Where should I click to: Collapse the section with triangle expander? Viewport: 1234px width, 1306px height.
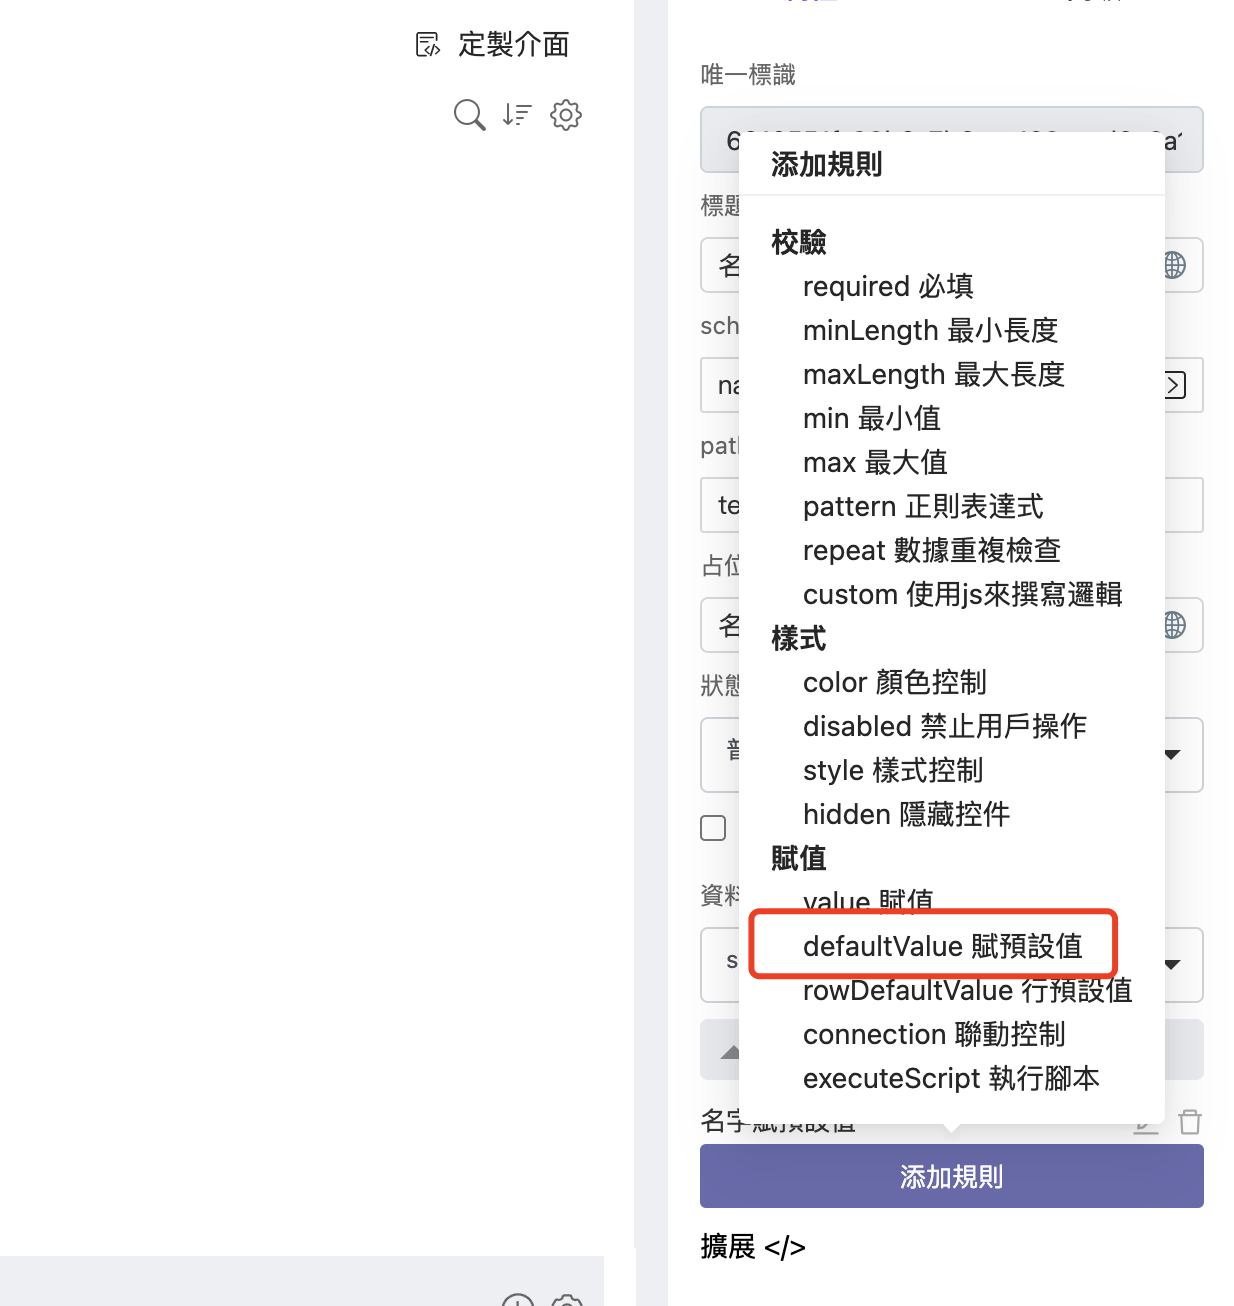(x=731, y=1051)
